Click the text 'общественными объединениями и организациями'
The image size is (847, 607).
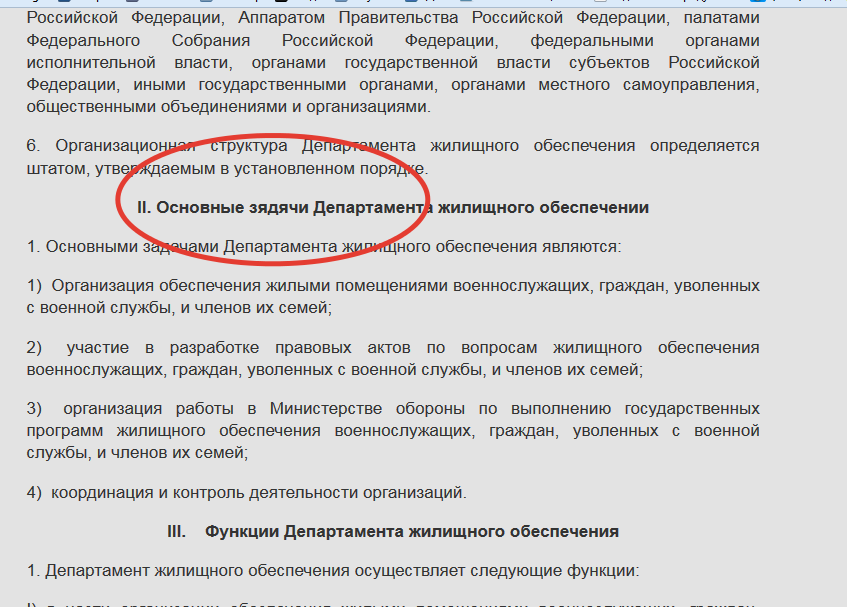[228, 106]
